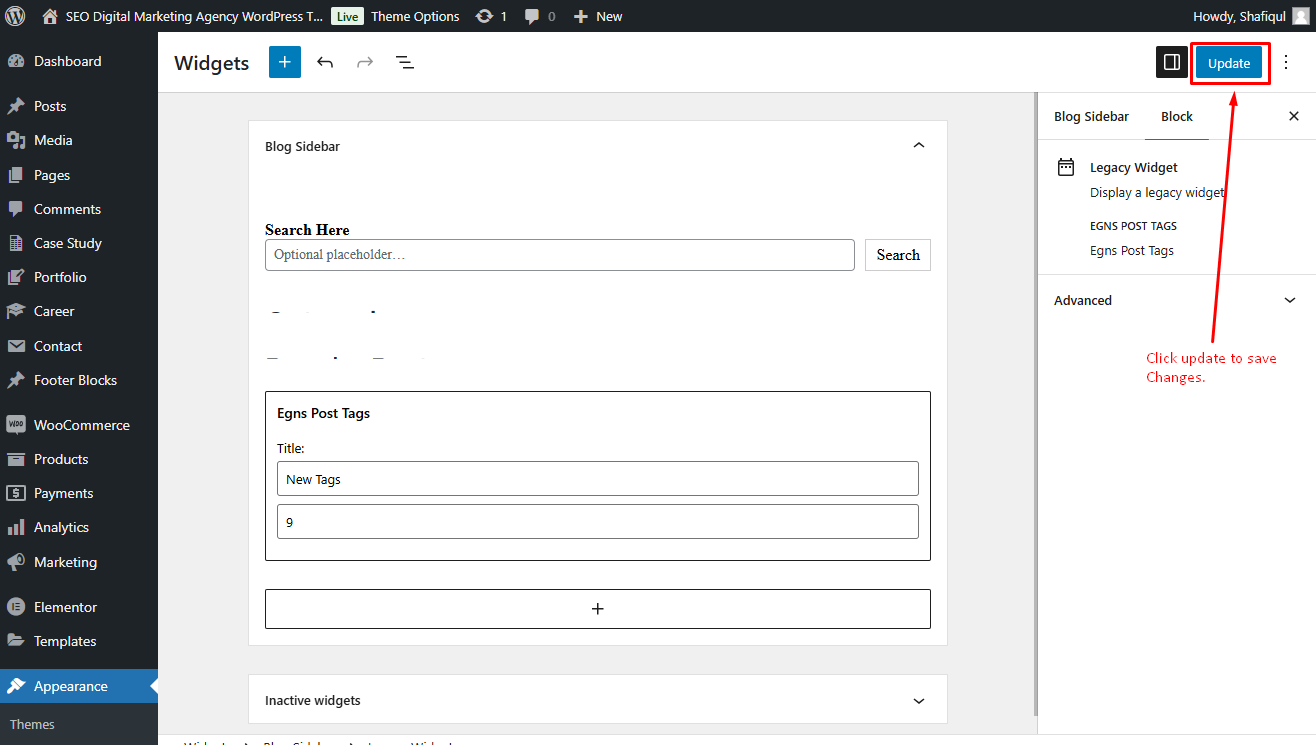
Task: Expand the Inactive widgets section
Action: coord(919,701)
